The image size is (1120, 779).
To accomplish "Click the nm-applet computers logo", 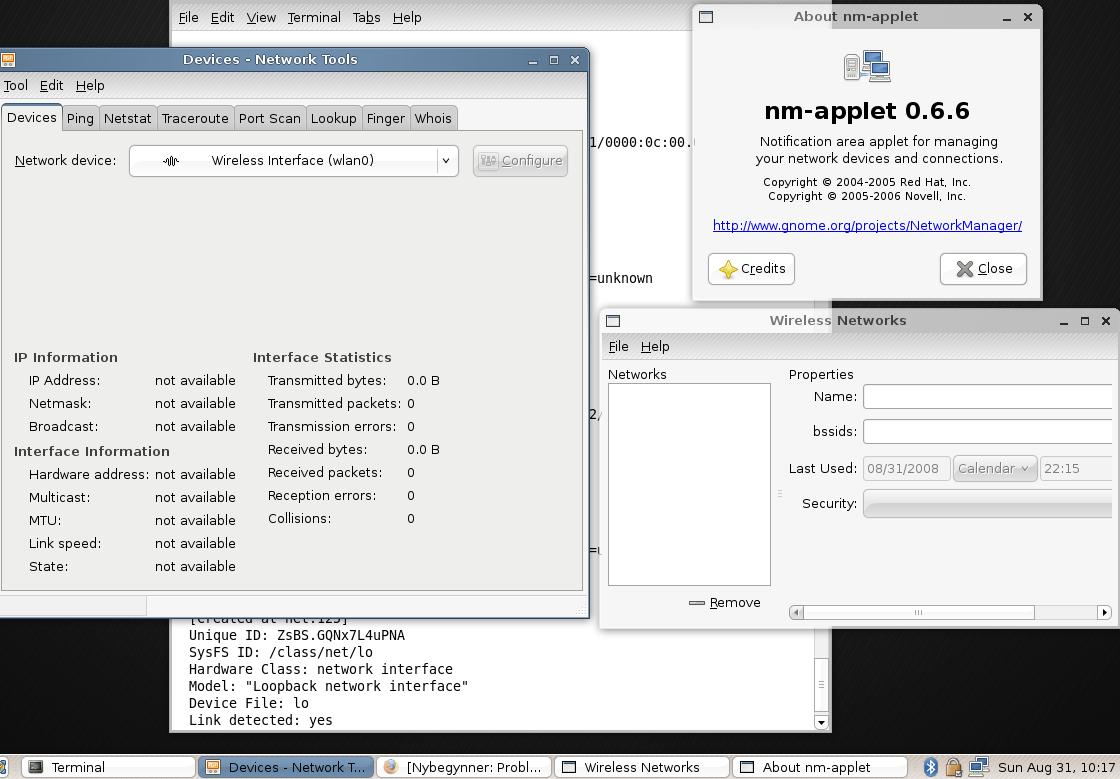I will pyautogui.click(x=867, y=67).
